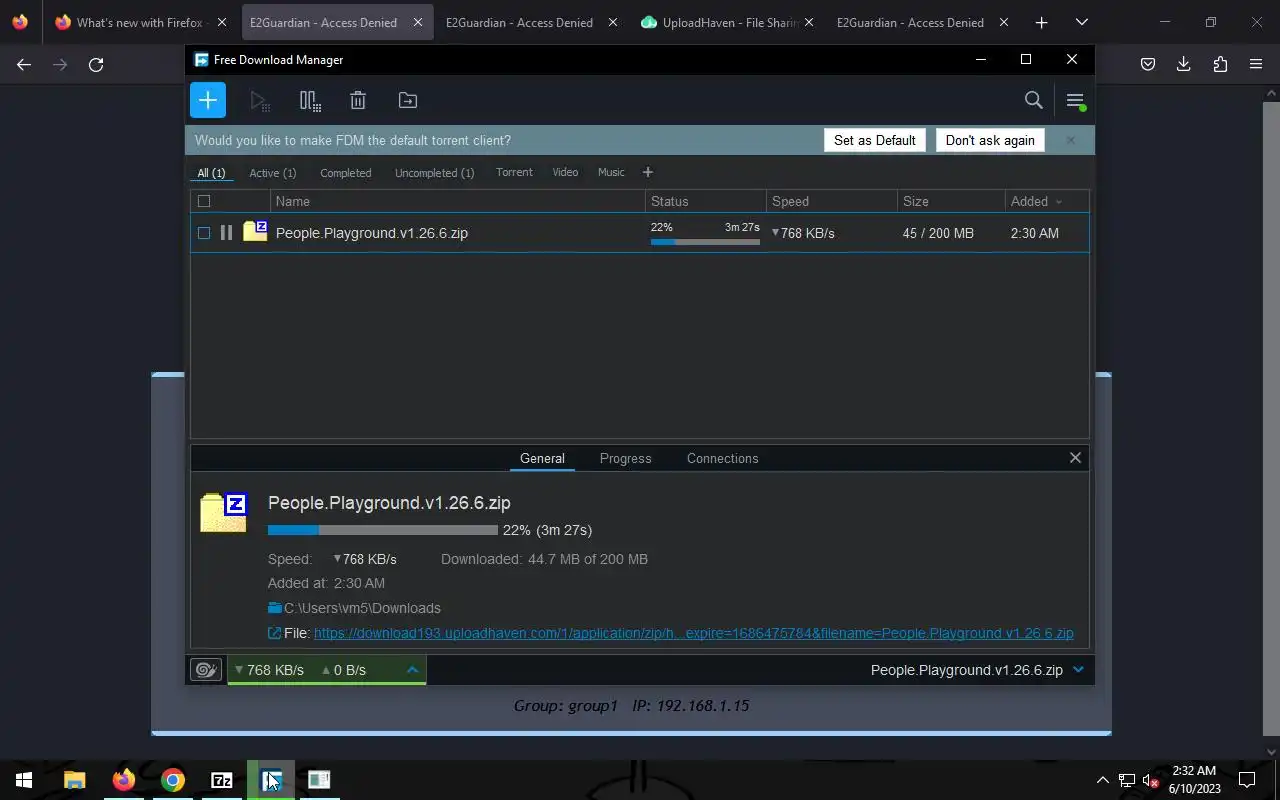Click the pause all downloads icon
The width and height of the screenshot is (1280, 800).
click(x=310, y=100)
